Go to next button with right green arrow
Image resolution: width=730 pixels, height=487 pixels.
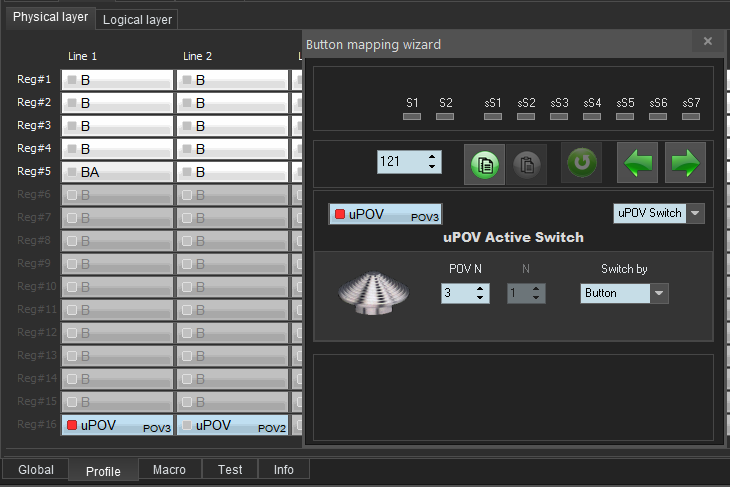685,162
